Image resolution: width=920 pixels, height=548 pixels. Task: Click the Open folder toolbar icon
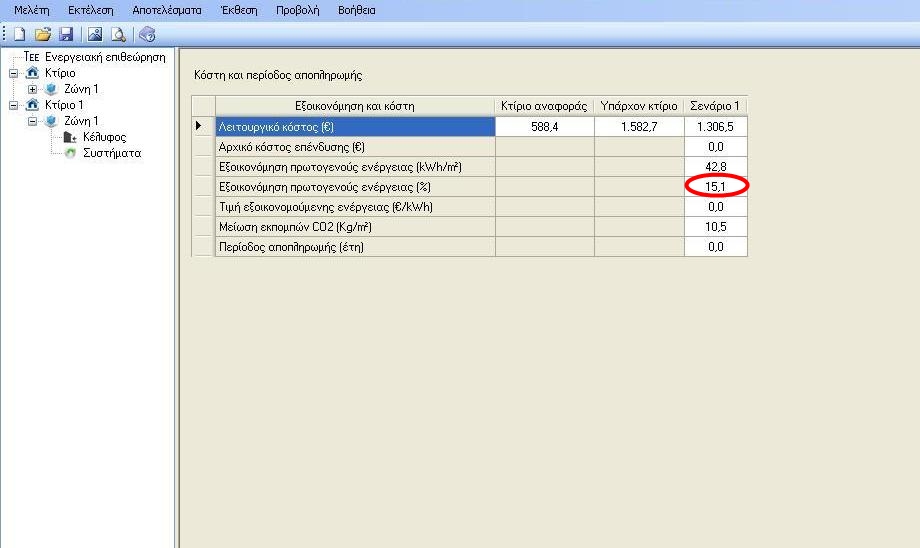pos(42,35)
